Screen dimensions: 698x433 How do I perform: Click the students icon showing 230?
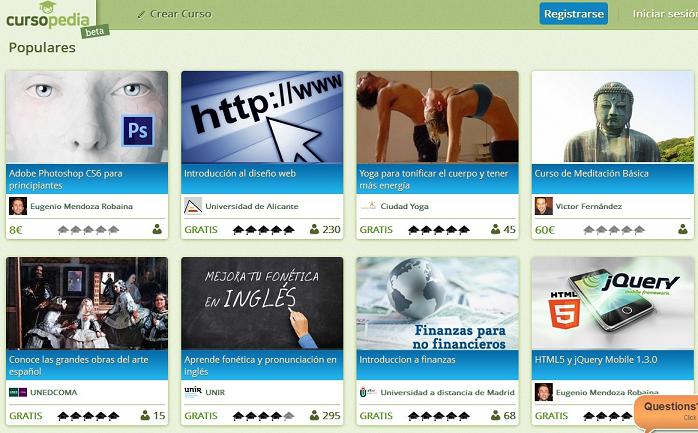pyautogui.click(x=314, y=230)
